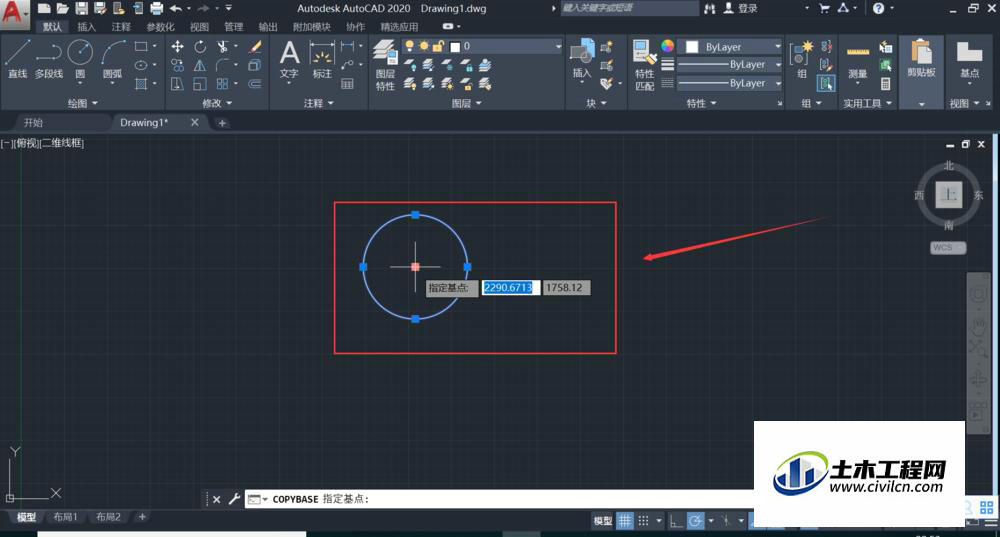
Task: Select the Trim scissors tool
Action: point(222,47)
